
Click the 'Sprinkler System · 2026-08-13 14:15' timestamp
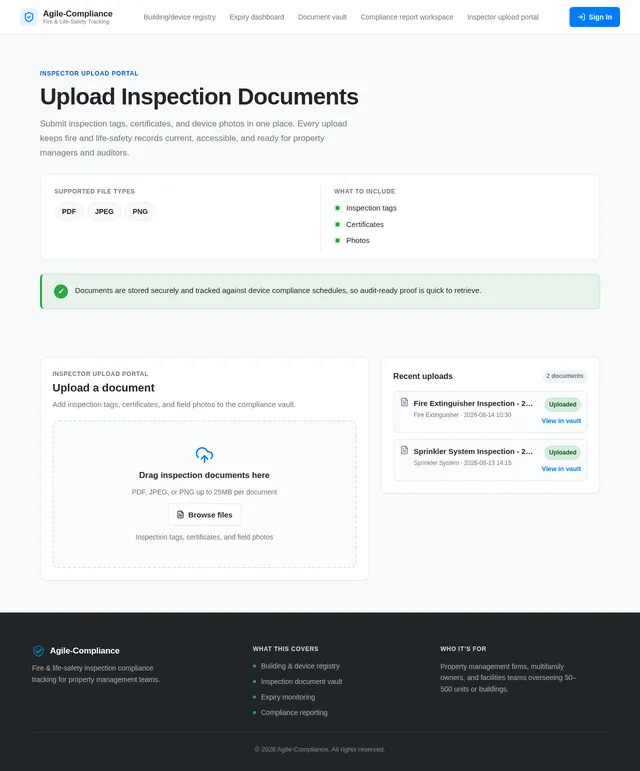click(x=462, y=463)
